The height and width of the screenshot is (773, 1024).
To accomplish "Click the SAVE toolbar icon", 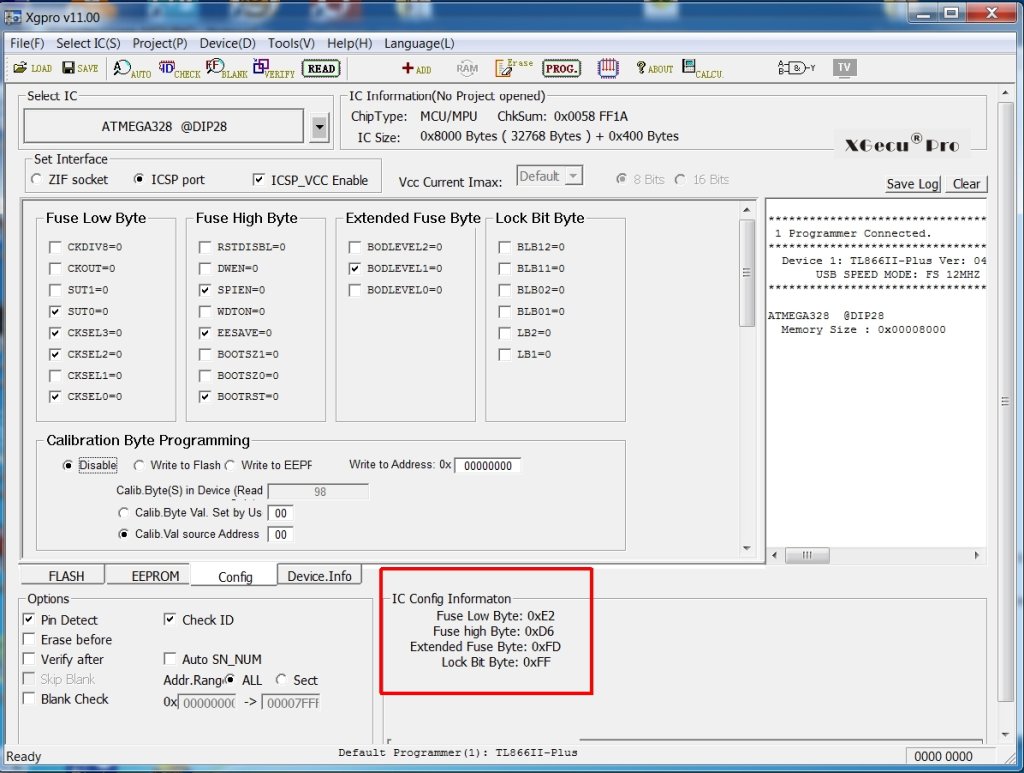I will tap(80, 68).
